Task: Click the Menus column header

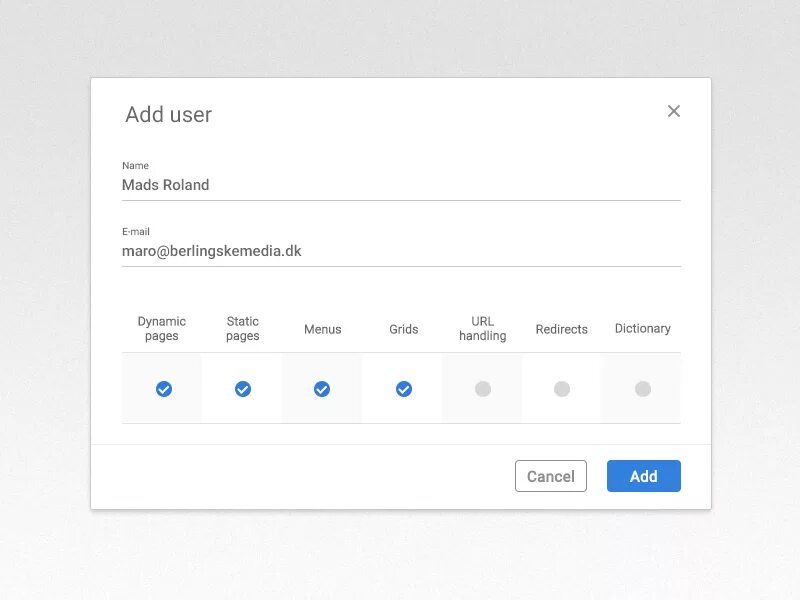Action: [x=322, y=329]
